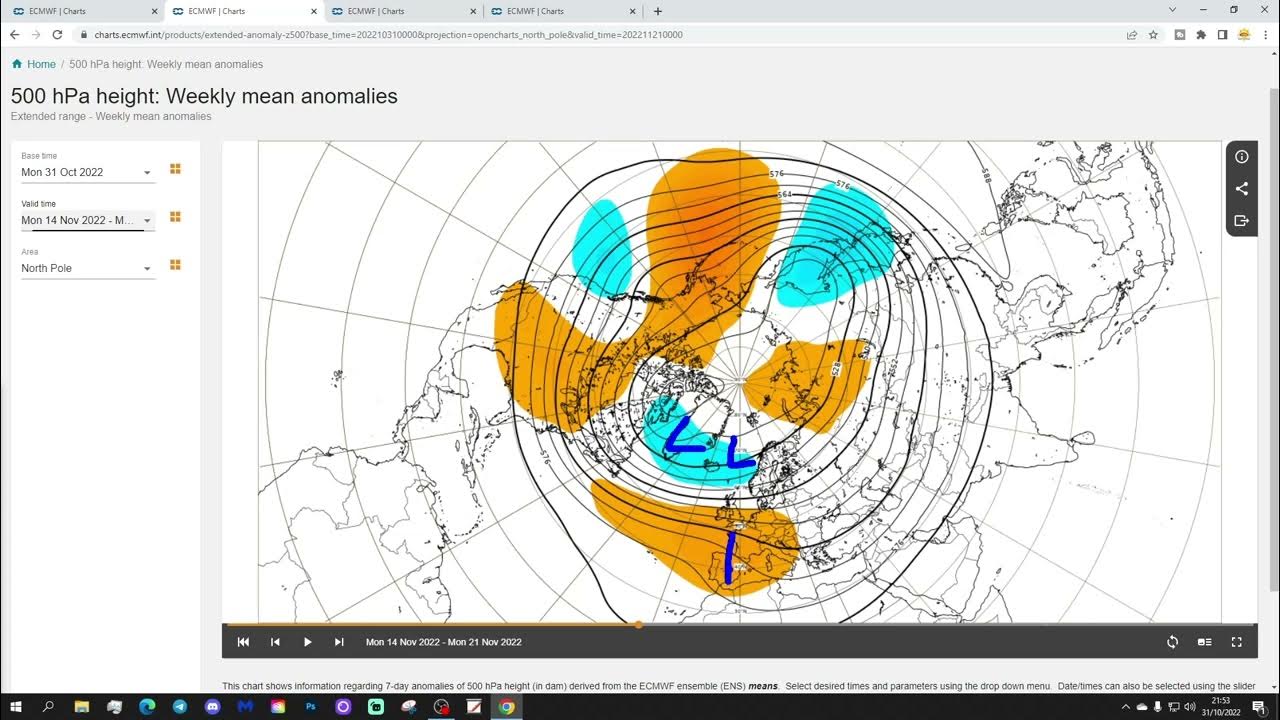The image size is (1280, 720).
Task: Step back one frame in player
Action: tap(275, 642)
